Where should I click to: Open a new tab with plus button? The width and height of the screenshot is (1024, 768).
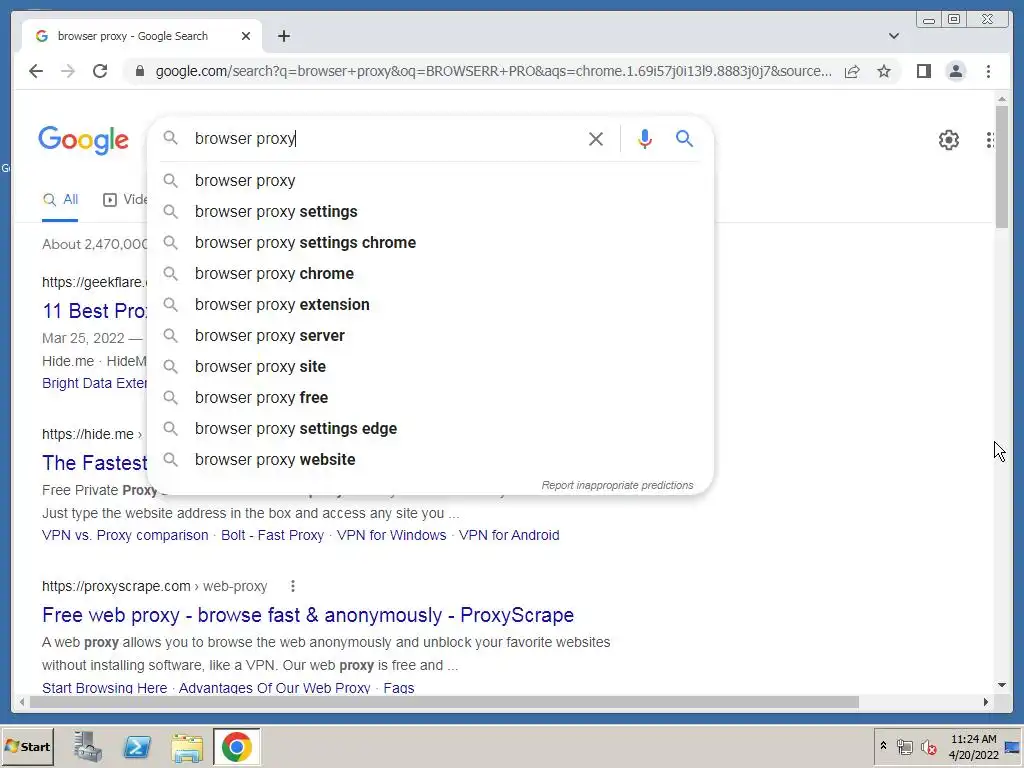click(x=283, y=36)
